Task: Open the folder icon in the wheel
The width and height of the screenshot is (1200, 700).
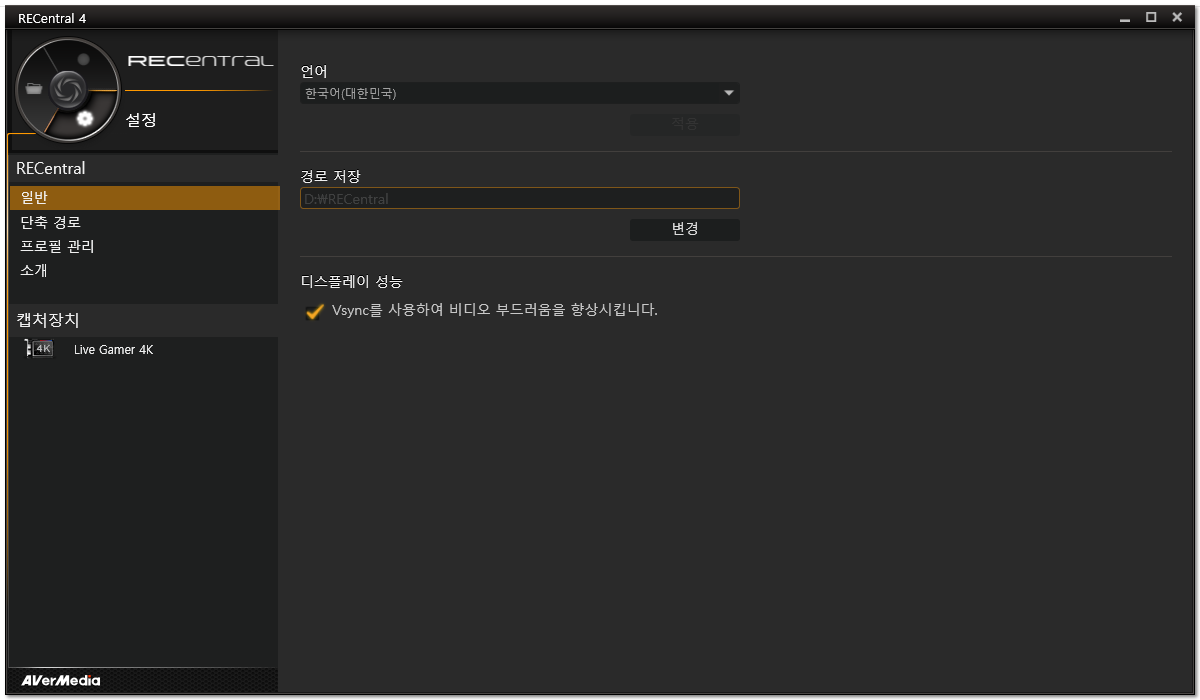Action: coord(35,89)
